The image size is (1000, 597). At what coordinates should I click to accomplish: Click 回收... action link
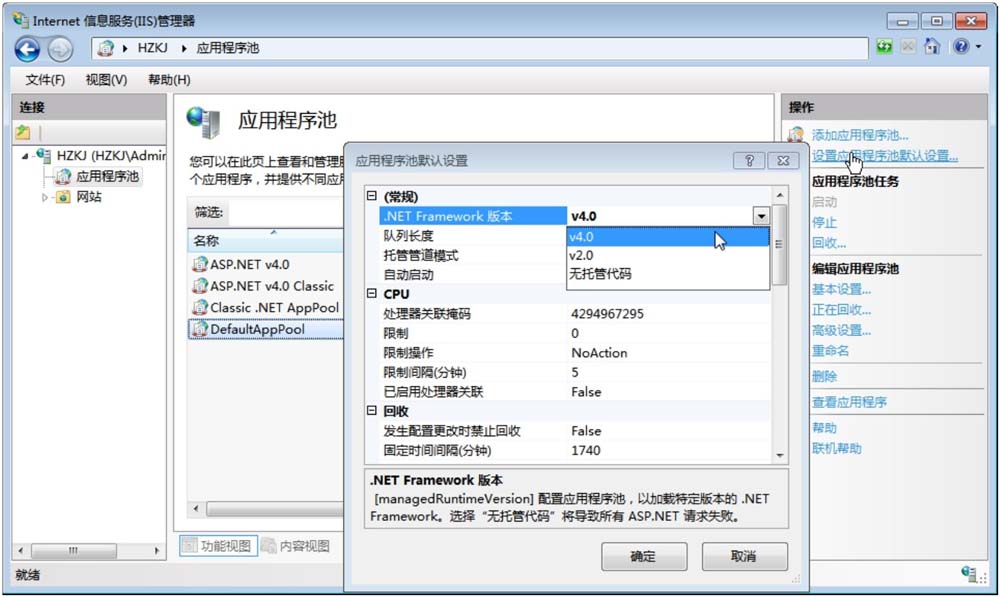click(x=828, y=243)
